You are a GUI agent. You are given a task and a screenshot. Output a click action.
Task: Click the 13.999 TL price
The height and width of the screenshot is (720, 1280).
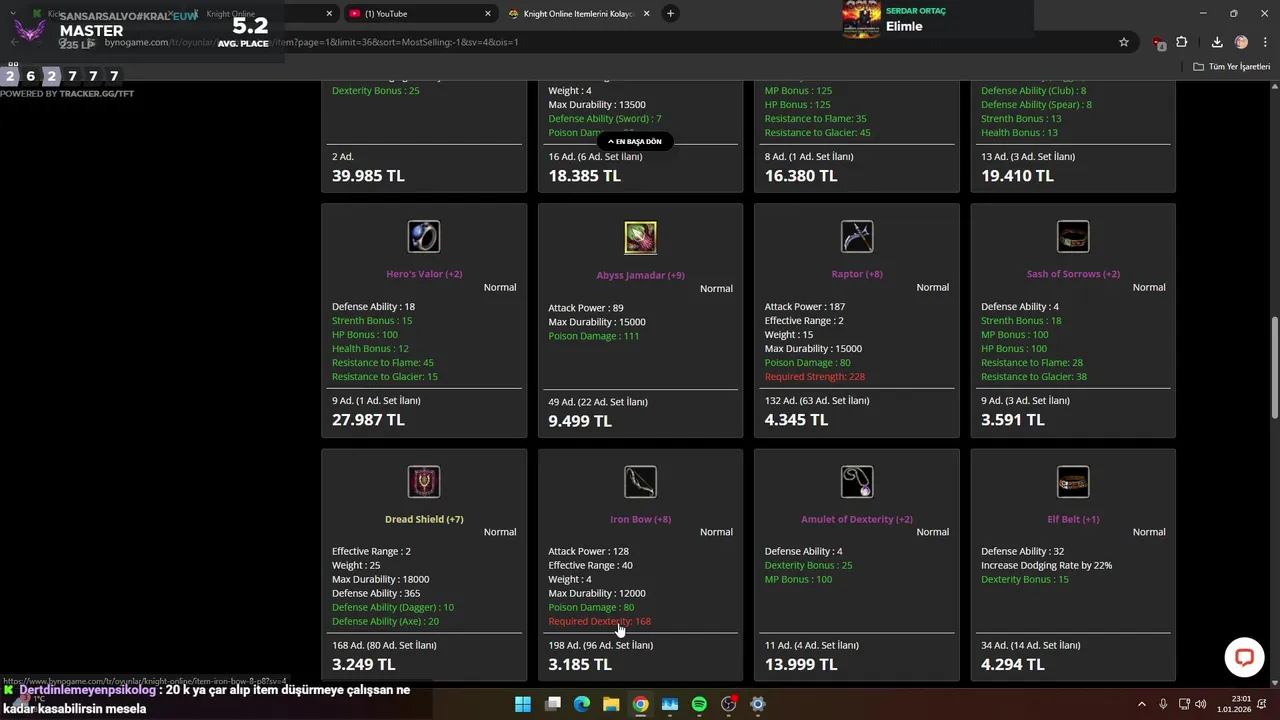tap(801, 665)
